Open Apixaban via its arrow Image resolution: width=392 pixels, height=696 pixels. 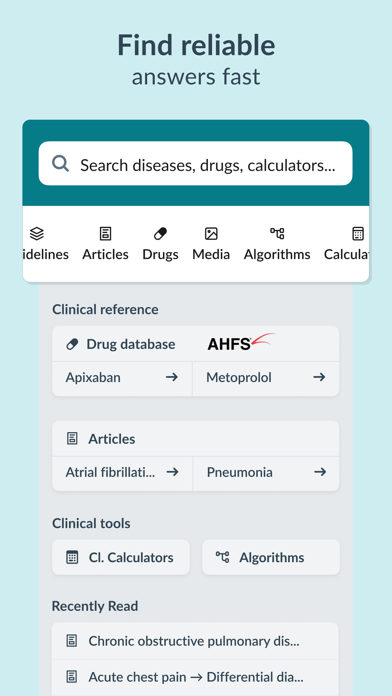[172, 377]
